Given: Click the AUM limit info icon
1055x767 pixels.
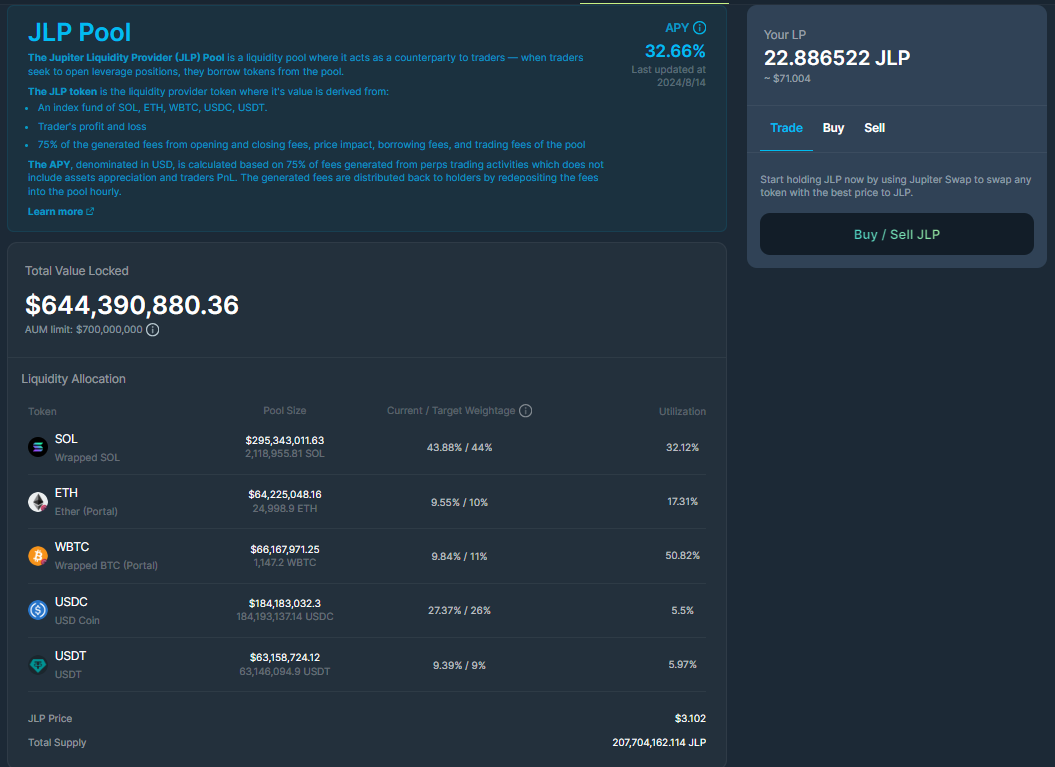Looking at the screenshot, I should [153, 329].
